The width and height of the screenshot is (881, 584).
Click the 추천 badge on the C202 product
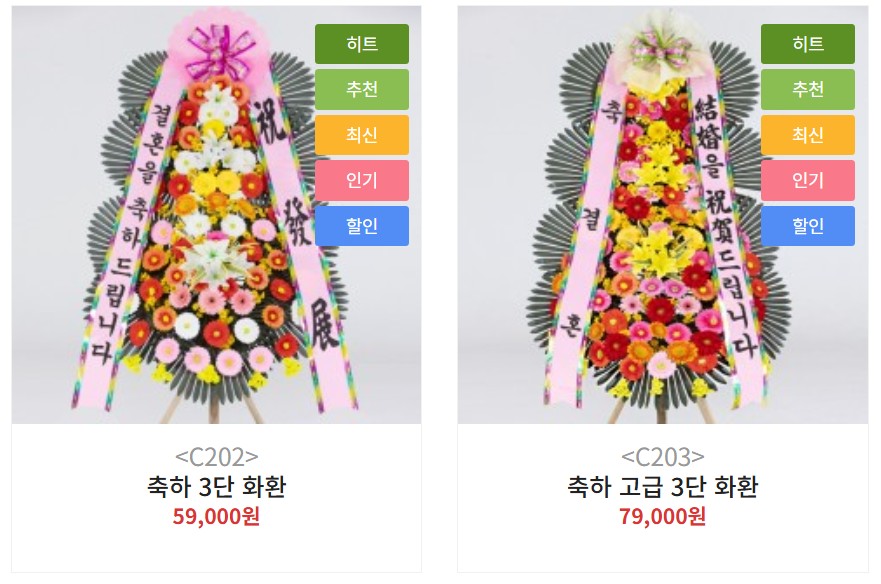click(x=362, y=89)
